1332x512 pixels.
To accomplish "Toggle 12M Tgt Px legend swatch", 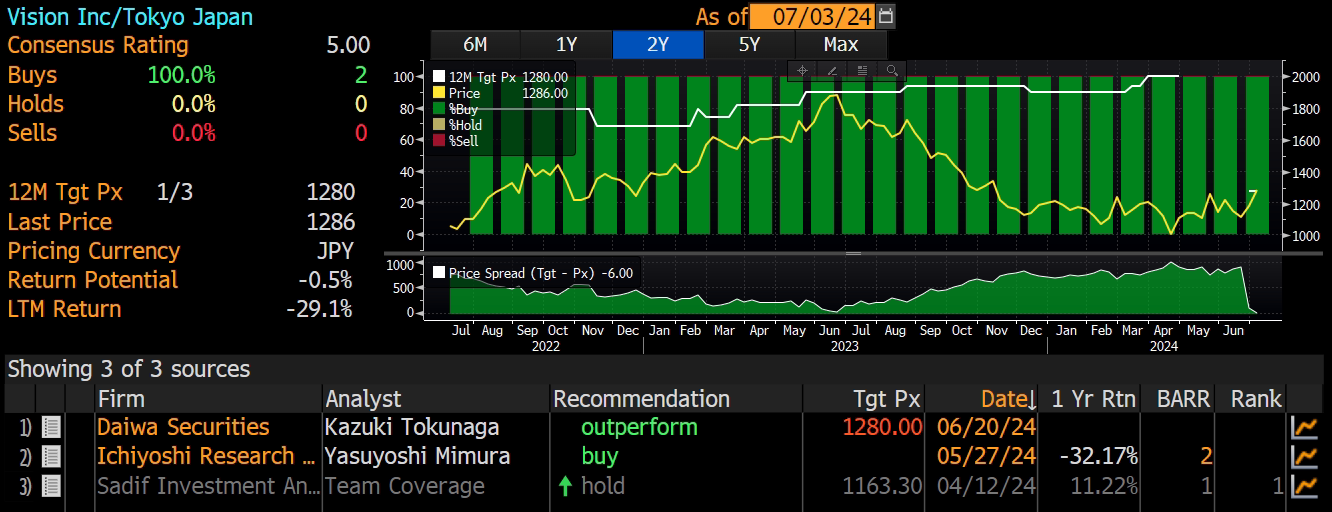I will tap(439, 77).
